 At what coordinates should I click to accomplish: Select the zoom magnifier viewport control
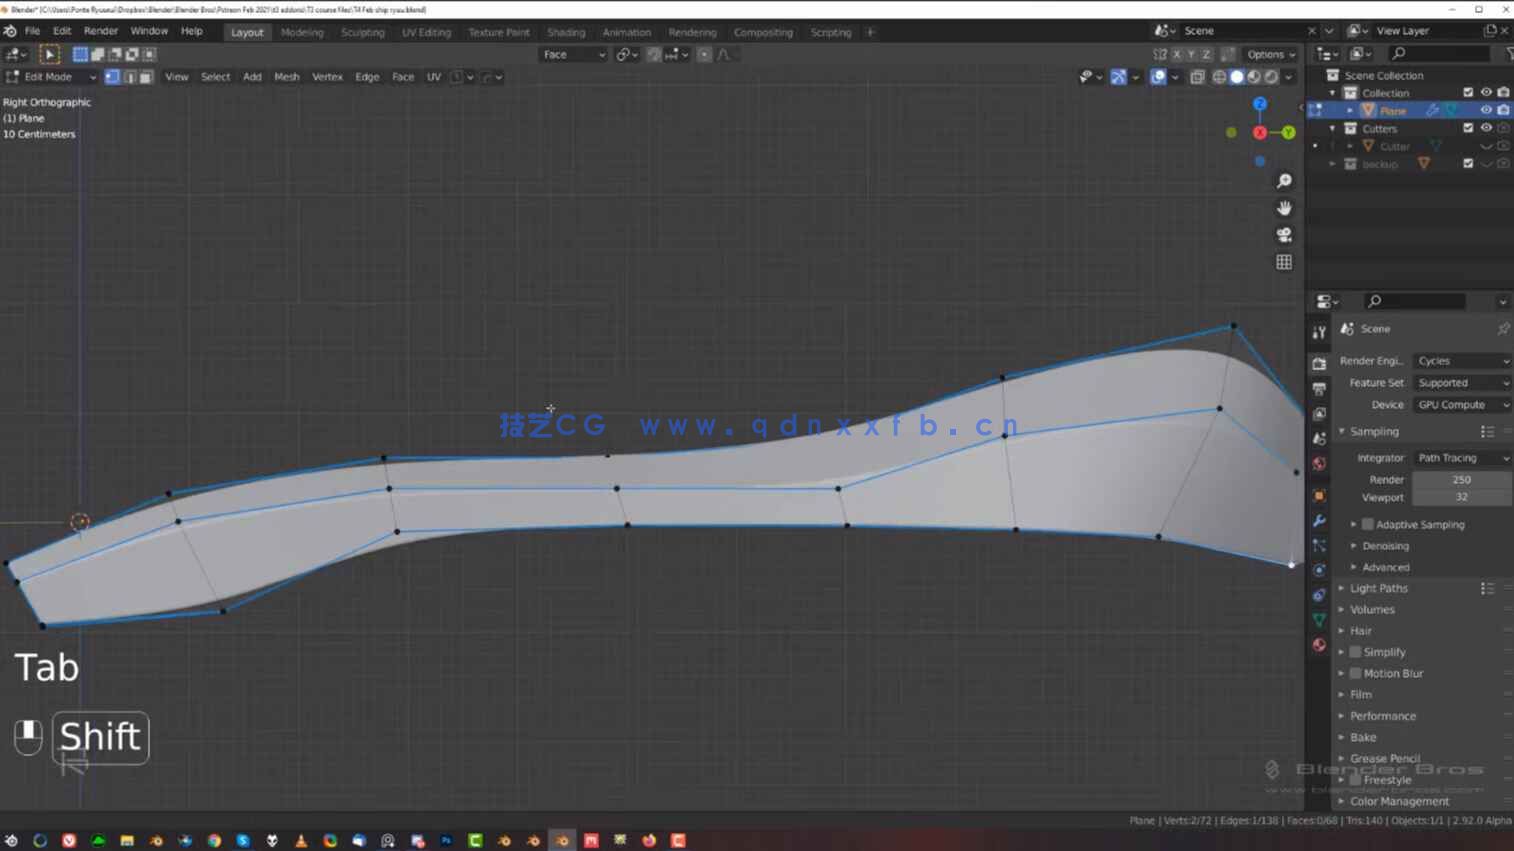[x=1284, y=180]
